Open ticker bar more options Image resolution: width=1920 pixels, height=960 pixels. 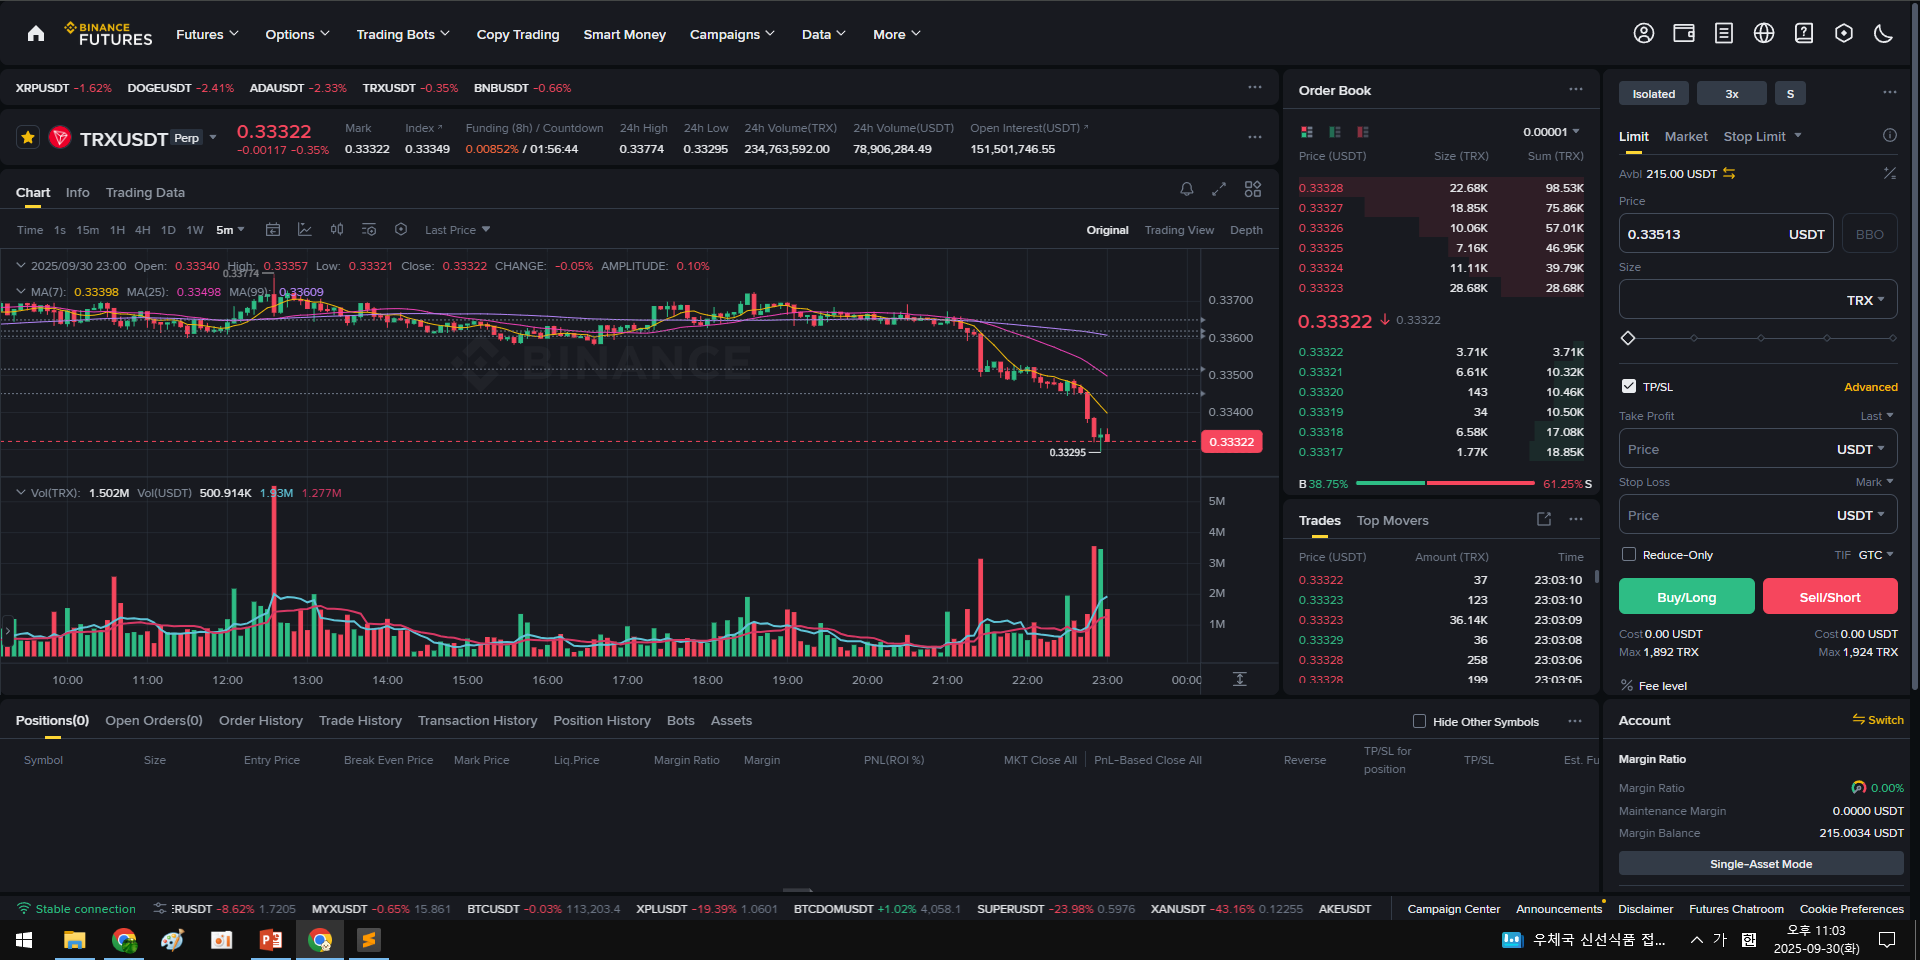1255,88
